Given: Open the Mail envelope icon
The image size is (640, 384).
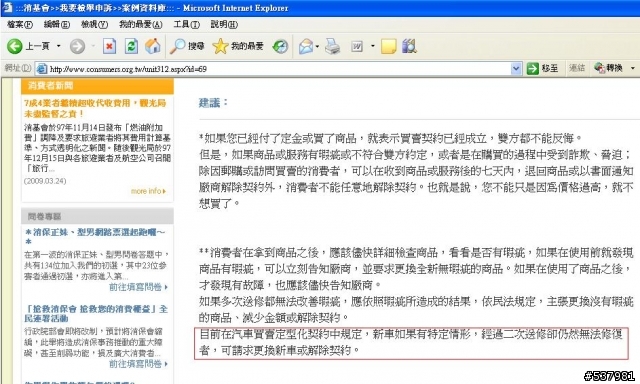Looking at the screenshot, I should 306,46.
